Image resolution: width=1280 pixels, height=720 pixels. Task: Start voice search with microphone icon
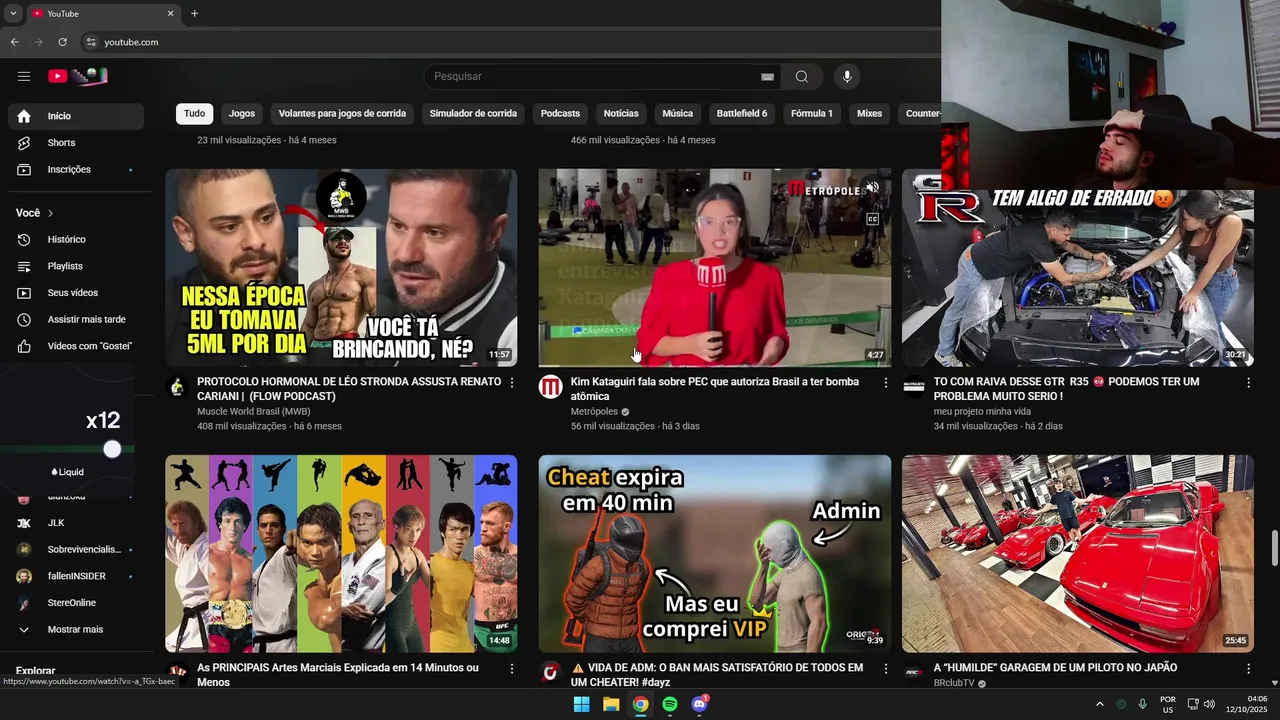(847, 77)
